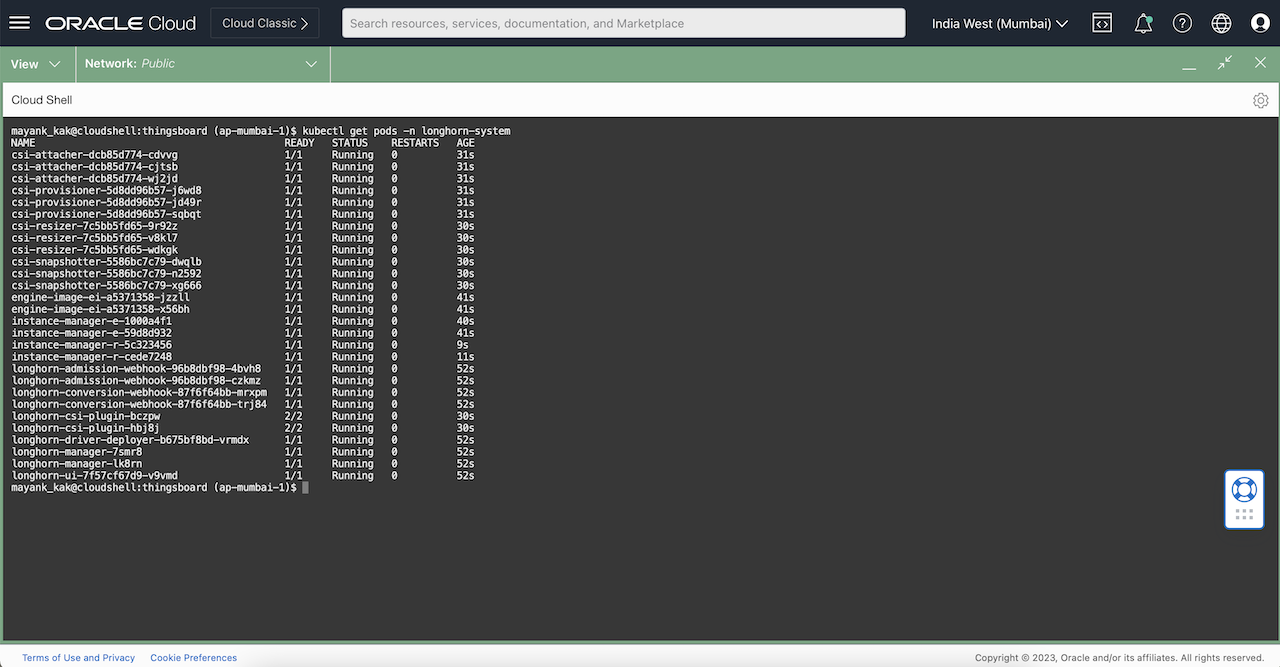Expand the View menu
Viewport: 1280px width, 667px height.
[36, 64]
